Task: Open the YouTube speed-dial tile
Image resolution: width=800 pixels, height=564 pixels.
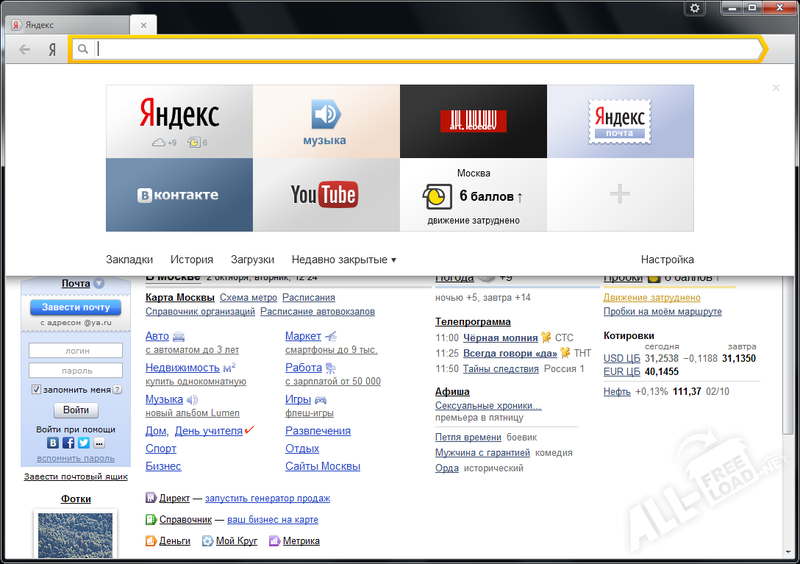Action: coord(326,194)
